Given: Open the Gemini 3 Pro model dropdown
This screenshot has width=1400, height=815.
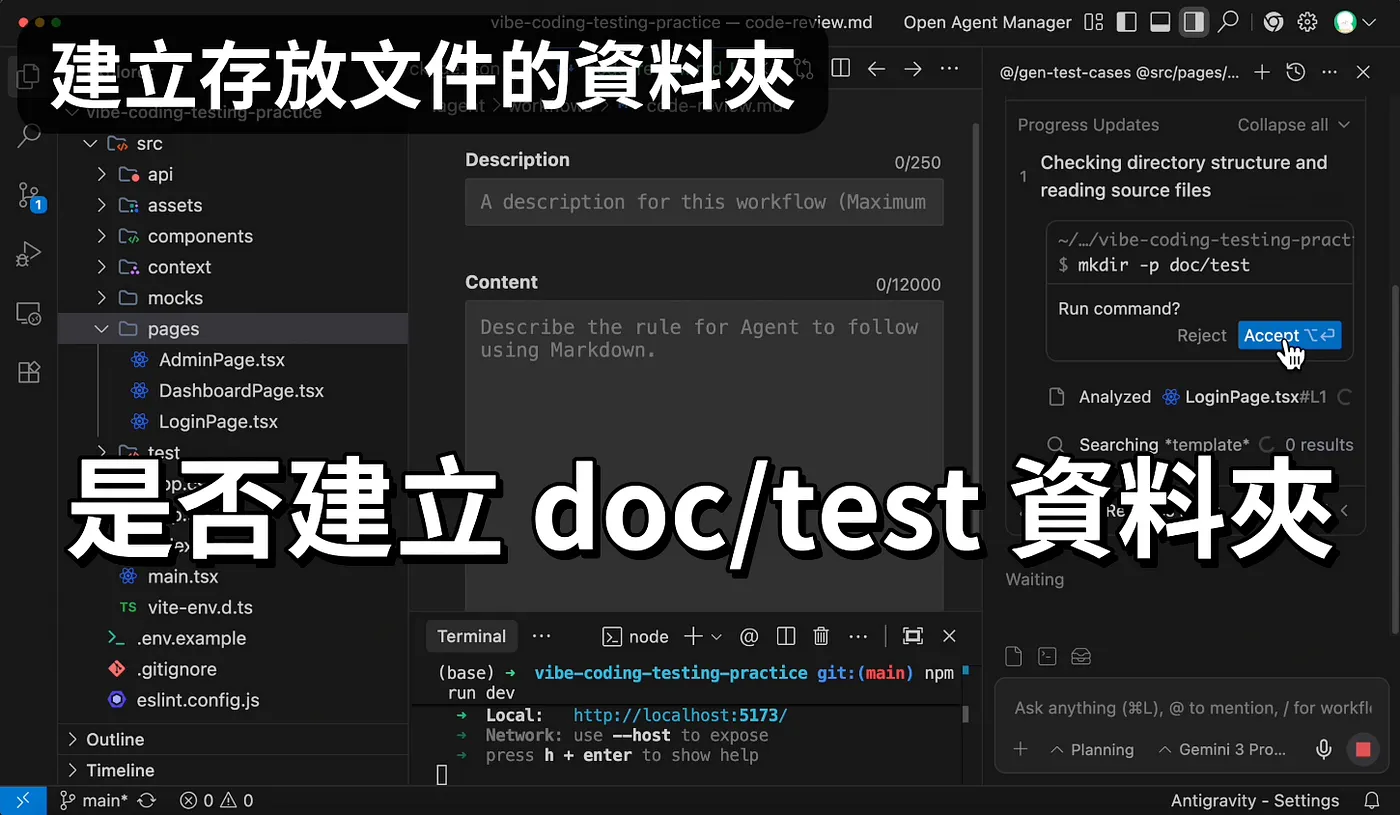Looking at the screenshot, I should coord(1222,749).
